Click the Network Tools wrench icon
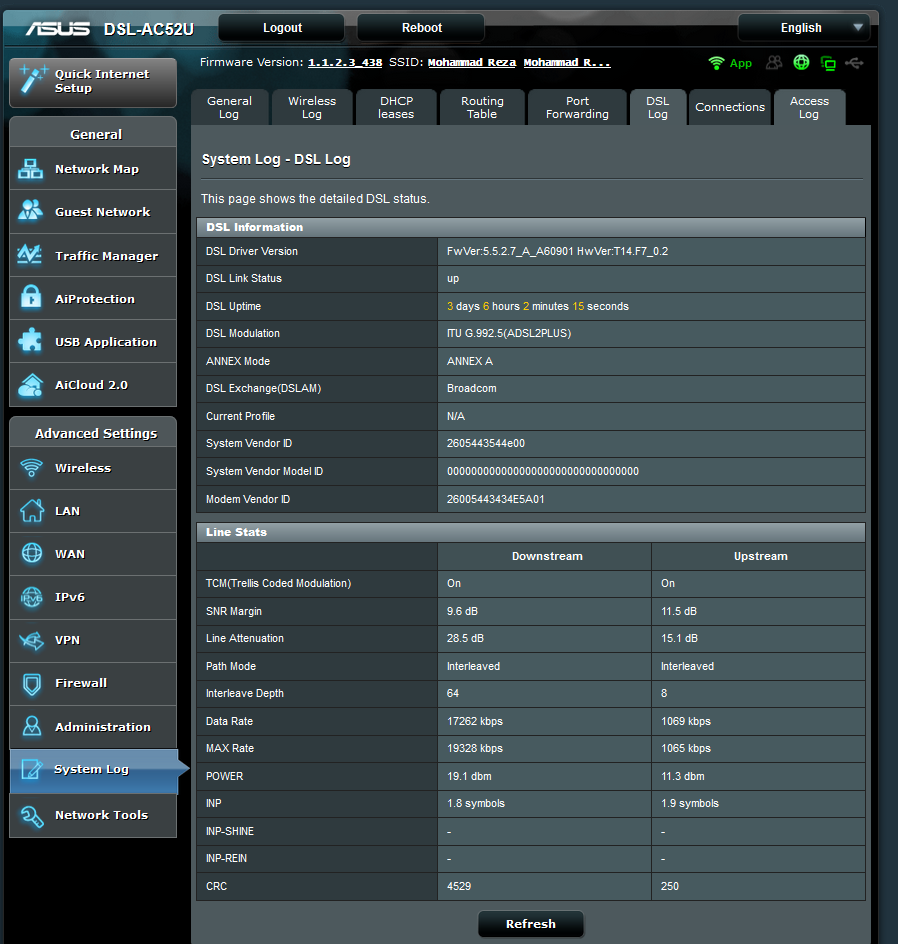 32,816
